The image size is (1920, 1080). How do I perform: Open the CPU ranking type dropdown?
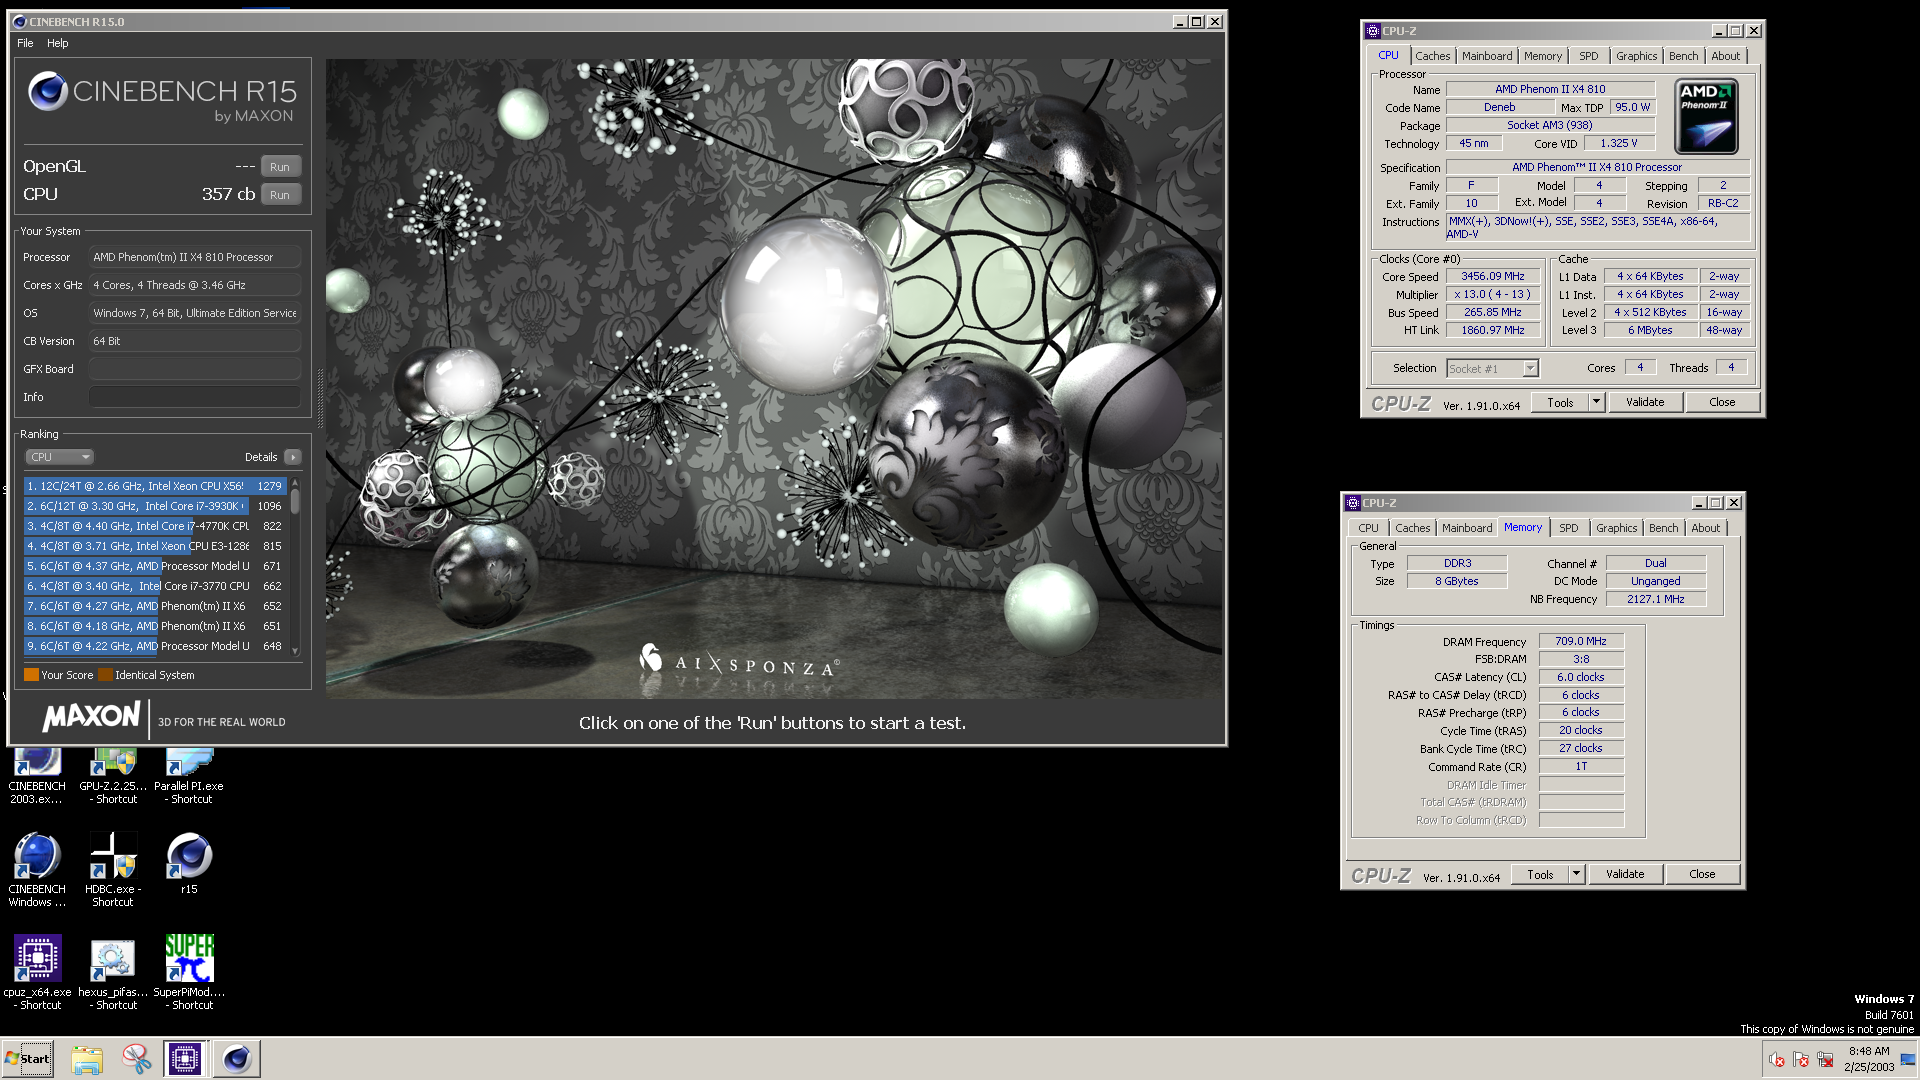click(x=59, y=457)
